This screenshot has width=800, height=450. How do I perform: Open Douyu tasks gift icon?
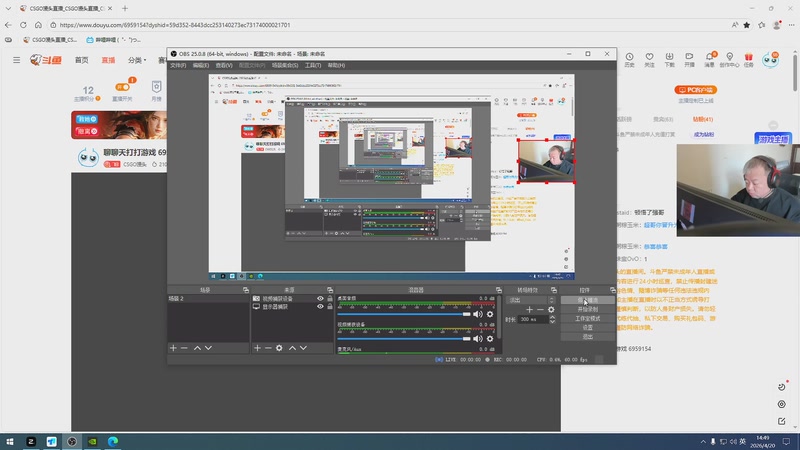[x=748, y=59]
